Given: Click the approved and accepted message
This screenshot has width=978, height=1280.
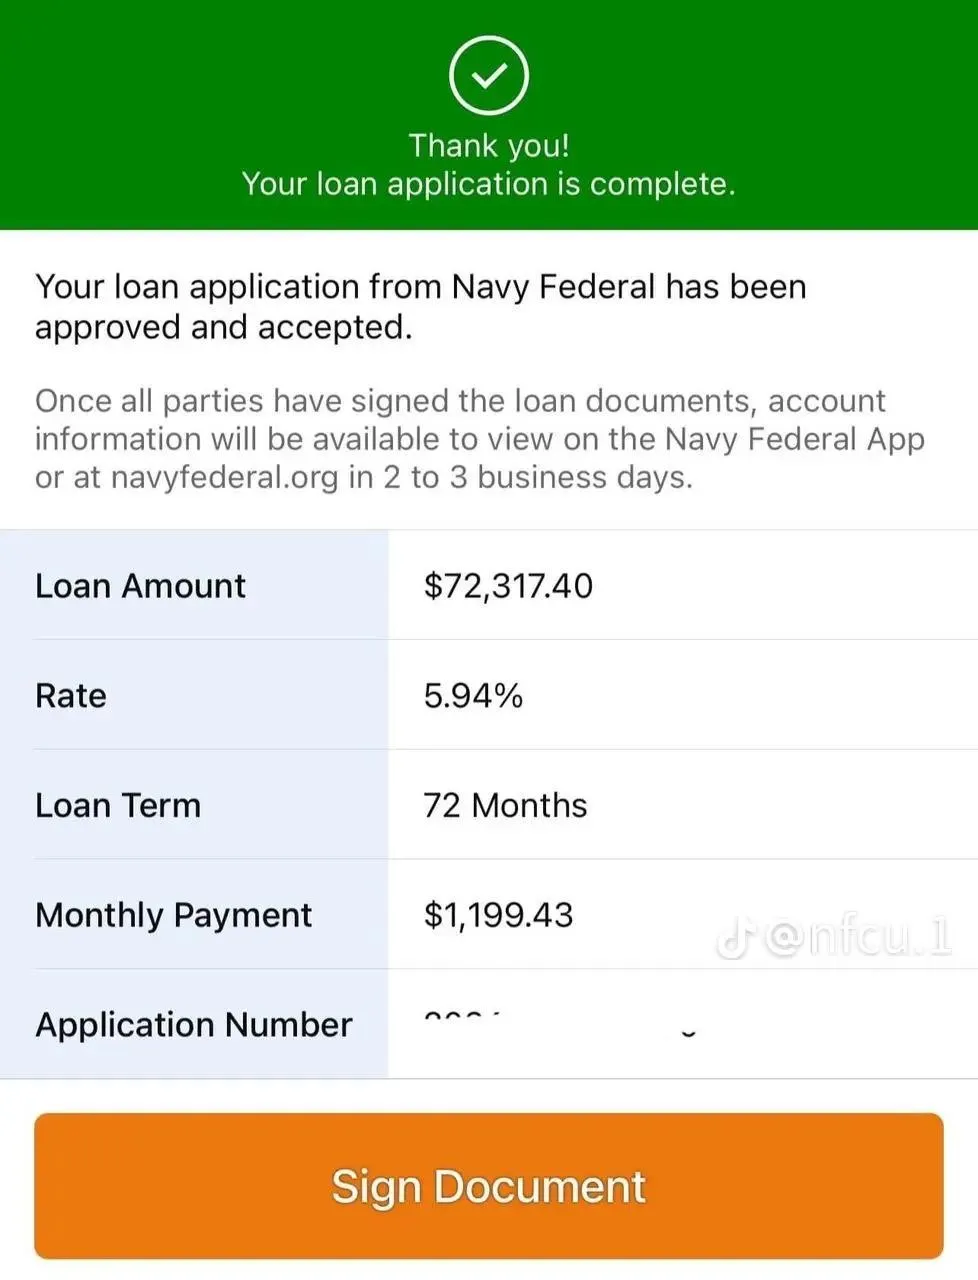Looking at the screenshot, I should 420,307.
